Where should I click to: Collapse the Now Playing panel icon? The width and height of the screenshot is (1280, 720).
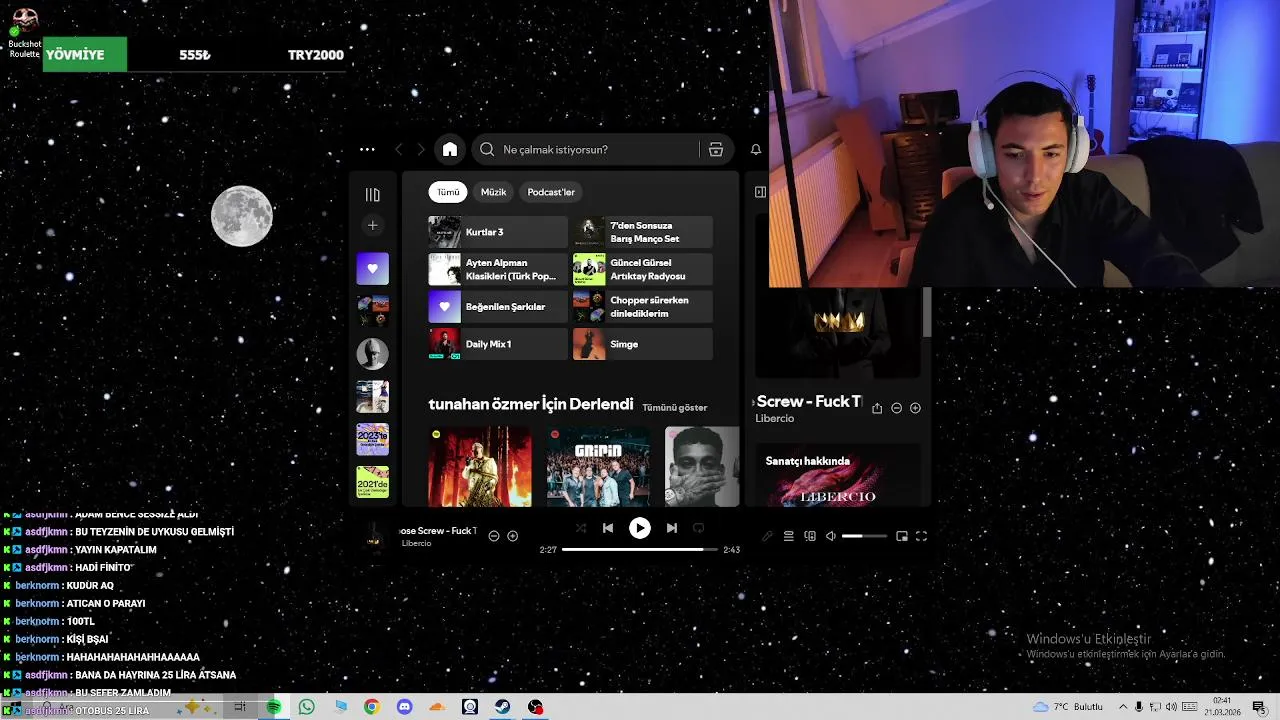click(760, 192)
